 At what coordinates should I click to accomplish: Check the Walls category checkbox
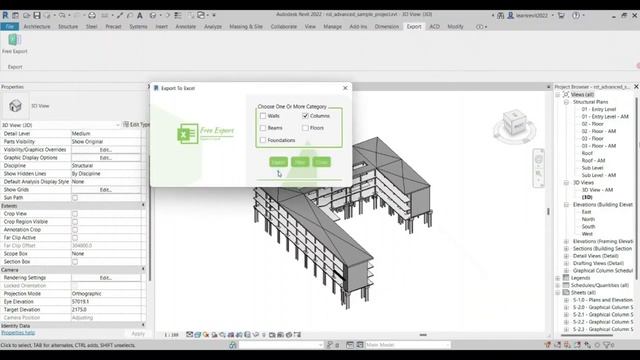coord(263,116)
